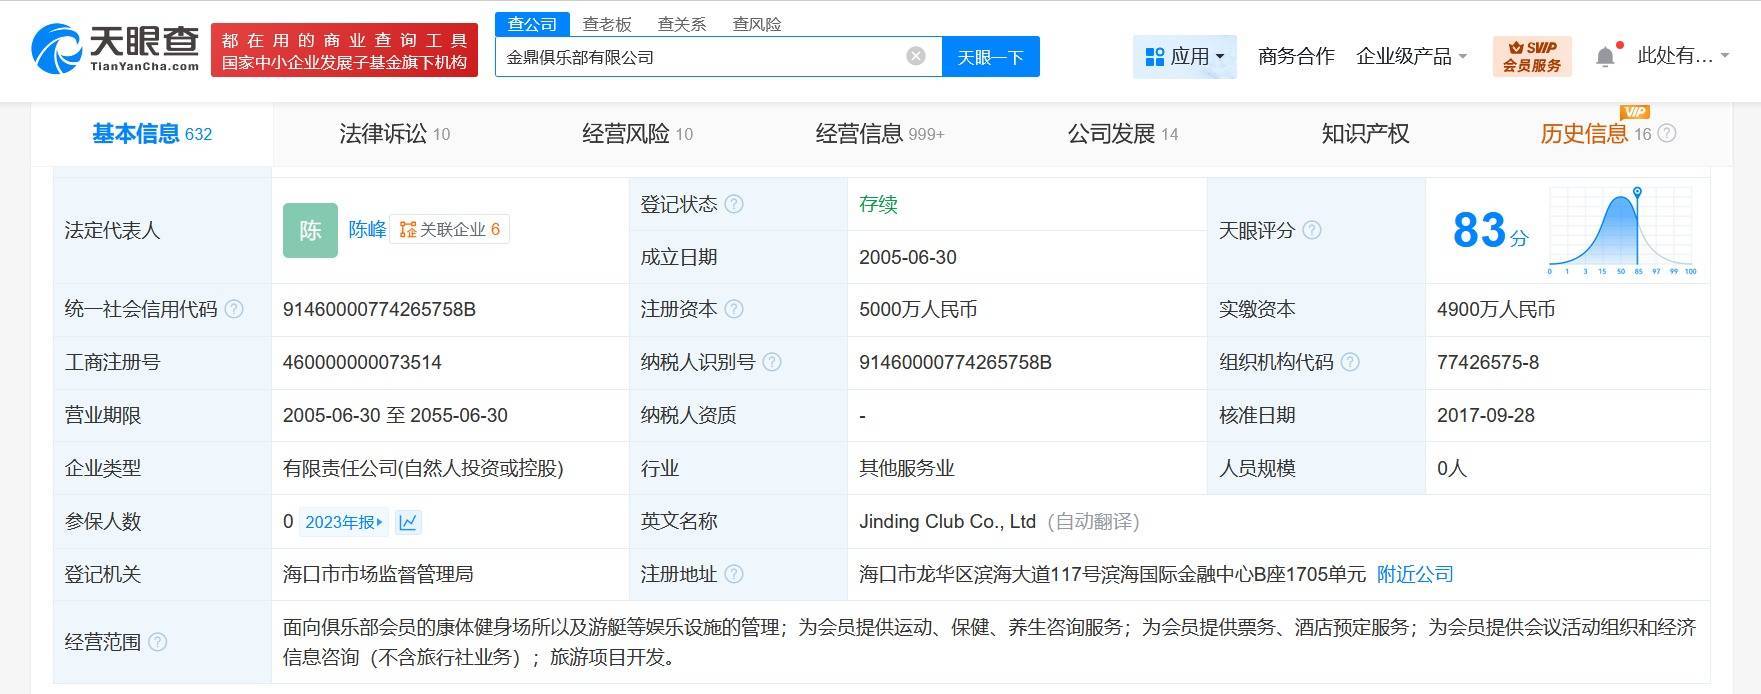Screen dimensions: 1761x694
Task: Open the SVIP member service badge
Action: pos(1531,56)
